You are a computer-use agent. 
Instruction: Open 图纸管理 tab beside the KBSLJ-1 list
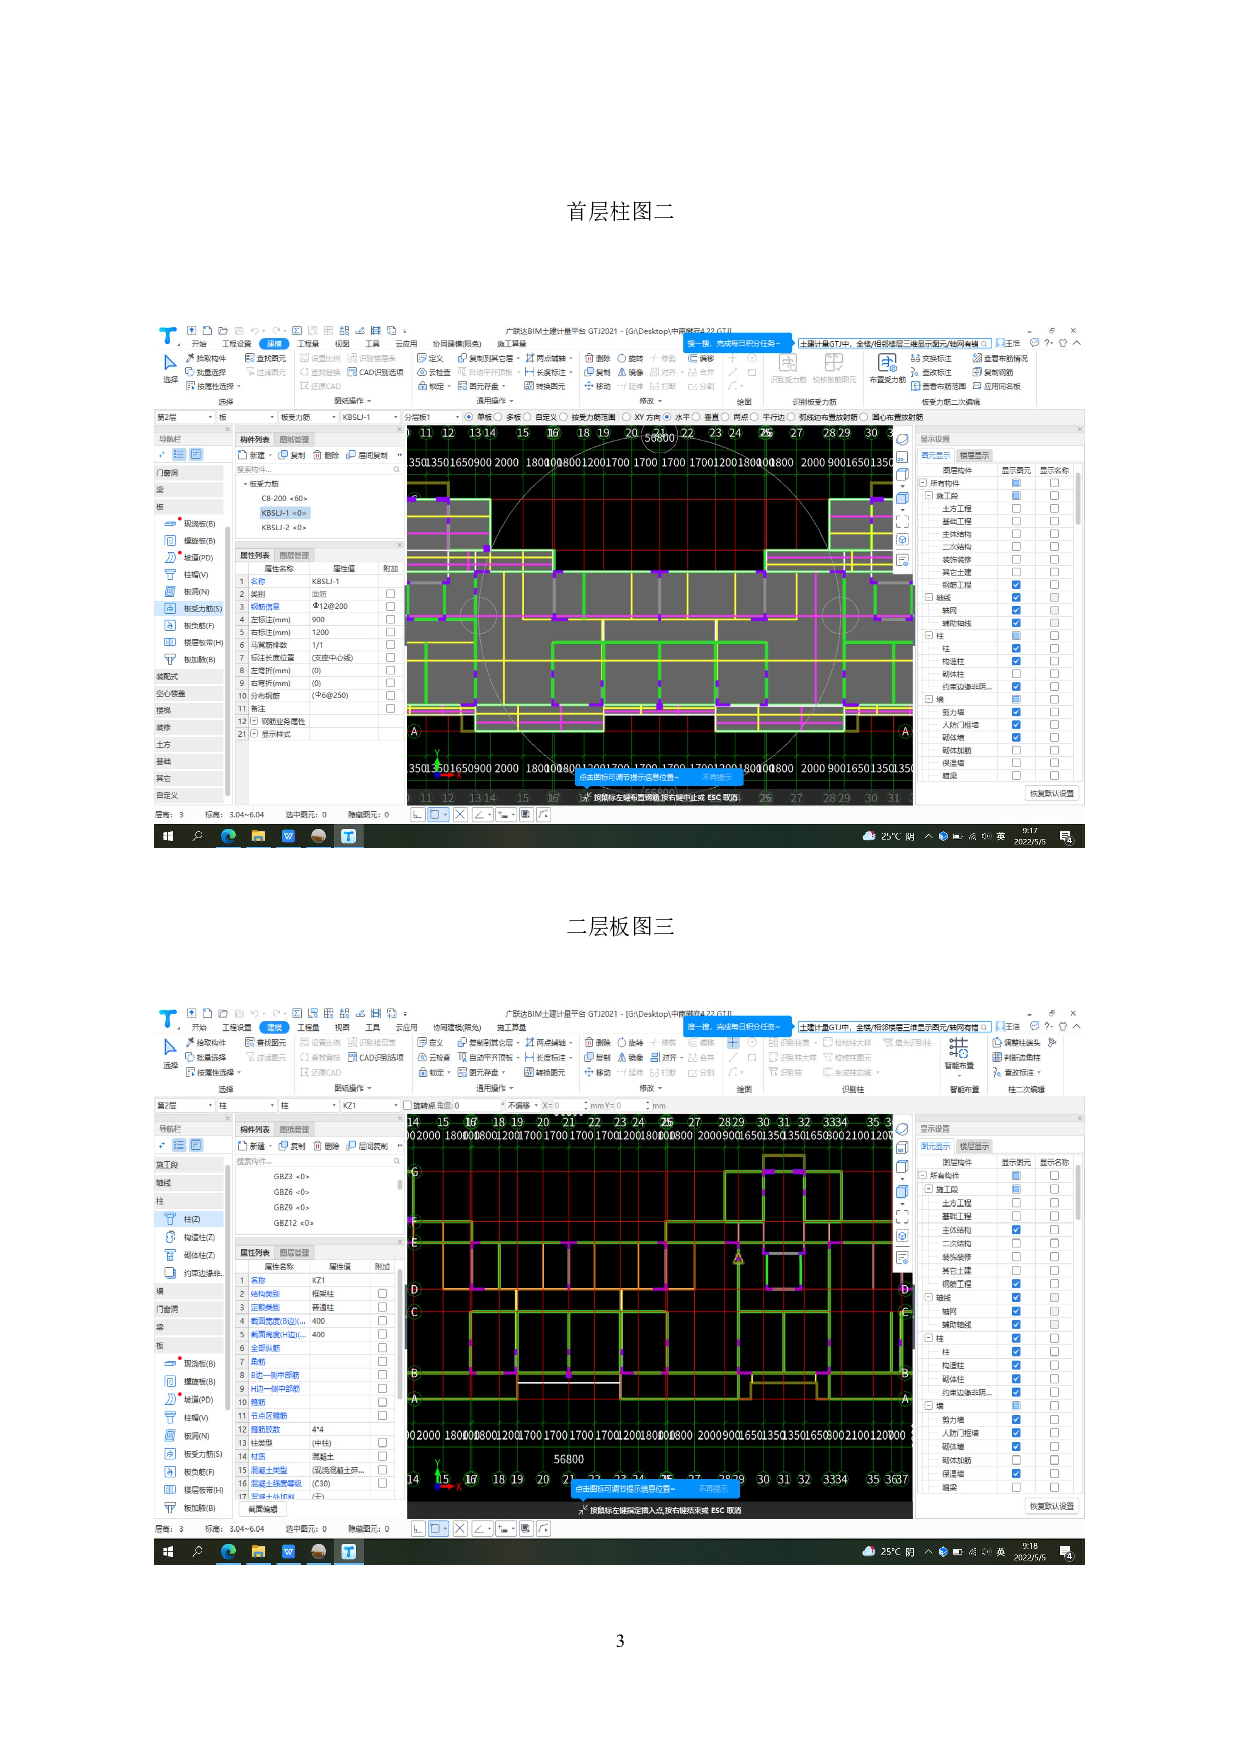click(x=294, y=439)
